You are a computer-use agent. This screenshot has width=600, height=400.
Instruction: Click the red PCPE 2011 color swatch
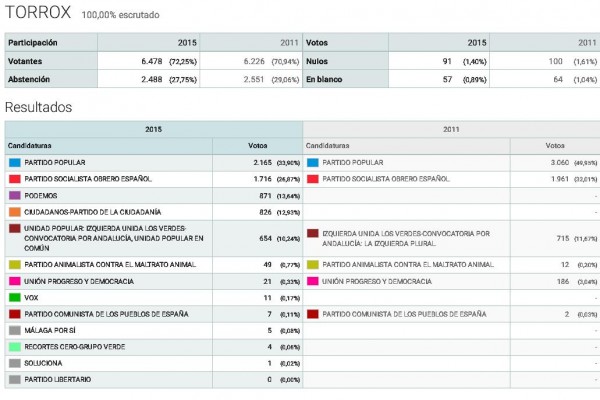(x=313, y=314)
